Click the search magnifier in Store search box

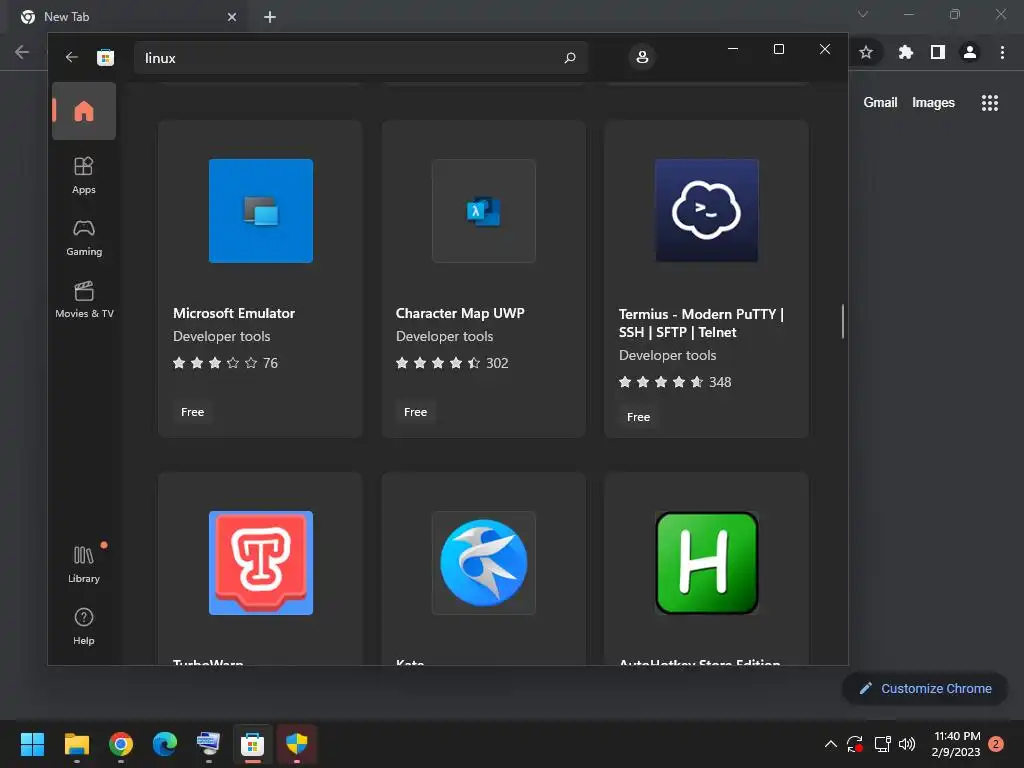tap(569, 57)
